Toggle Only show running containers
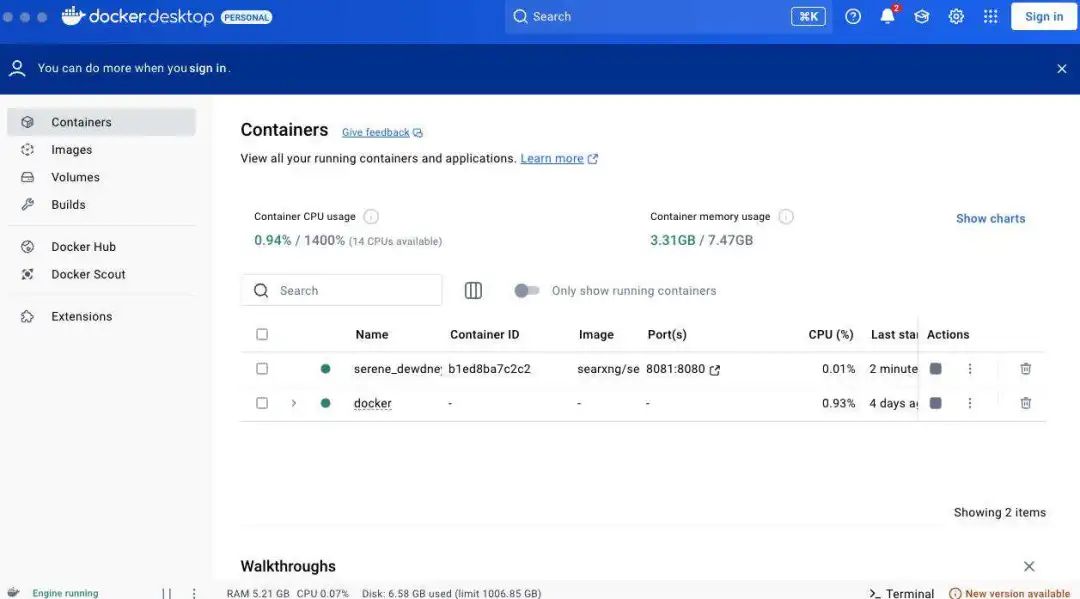Viewport: 1080px width, 599px height. coord(527,291)
